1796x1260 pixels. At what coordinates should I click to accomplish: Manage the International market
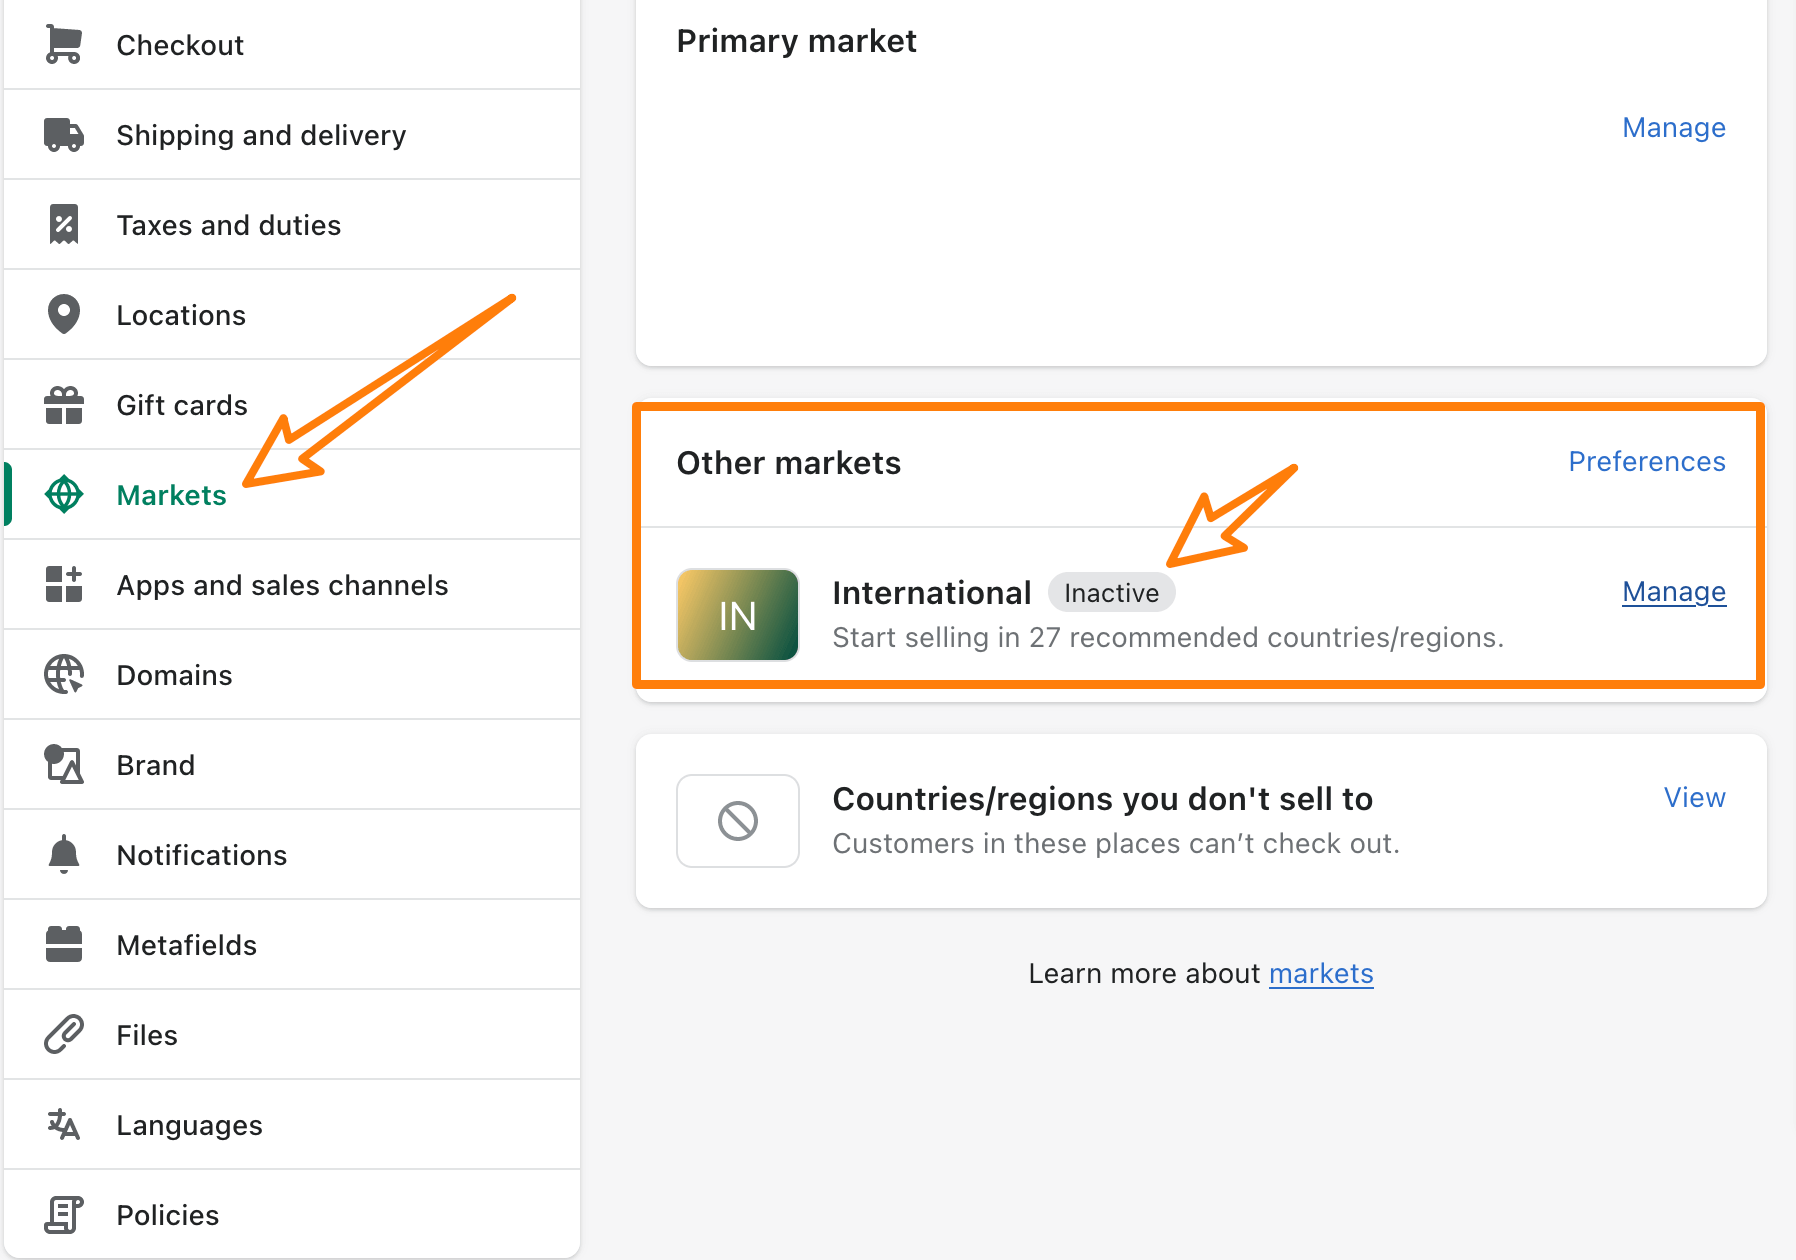[x=1673, y=591]
